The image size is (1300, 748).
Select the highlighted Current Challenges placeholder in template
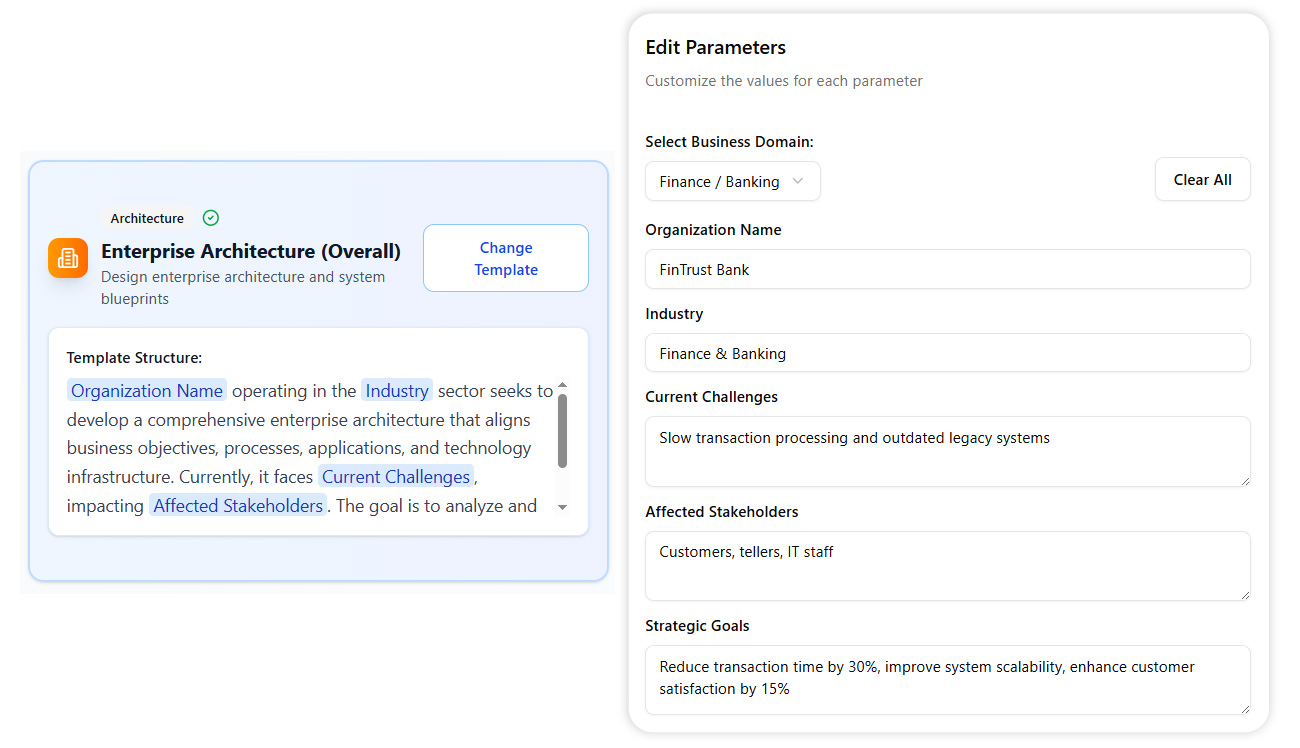396,477
